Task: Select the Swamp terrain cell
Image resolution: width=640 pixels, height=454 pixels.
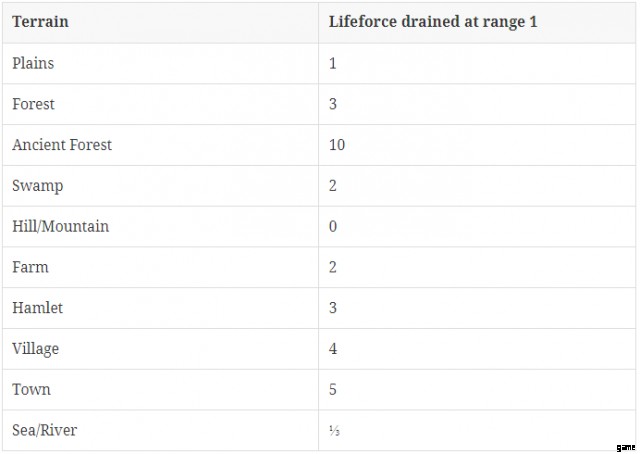Action: point(35,186)
